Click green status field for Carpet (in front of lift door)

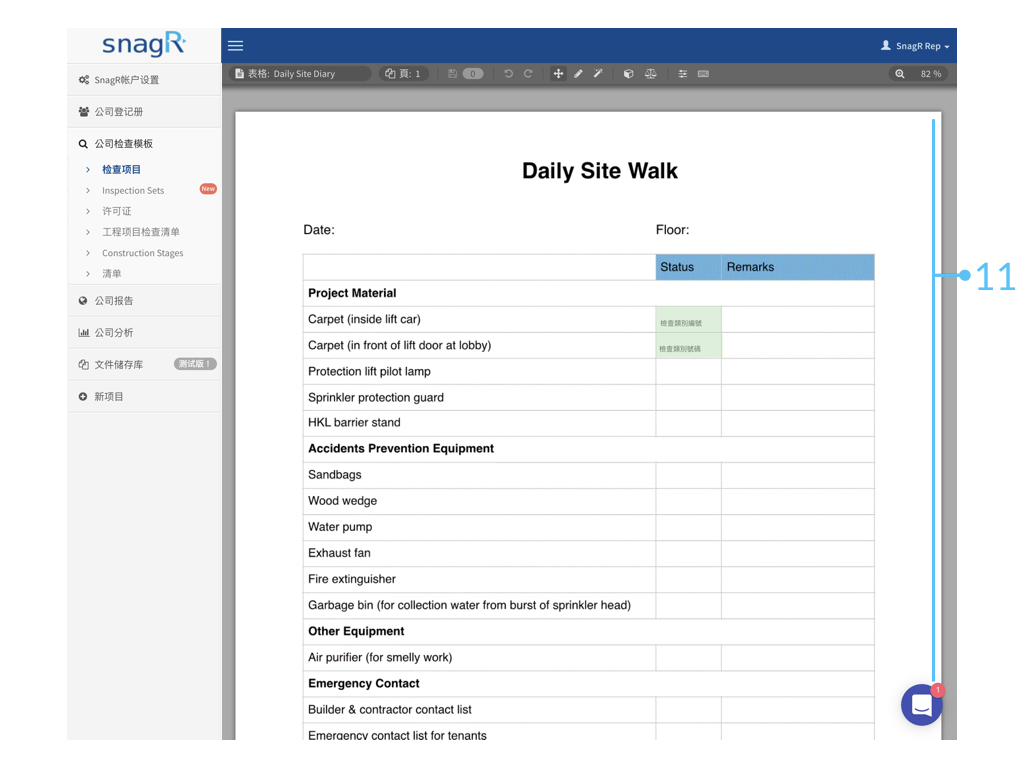click(688, 345)
